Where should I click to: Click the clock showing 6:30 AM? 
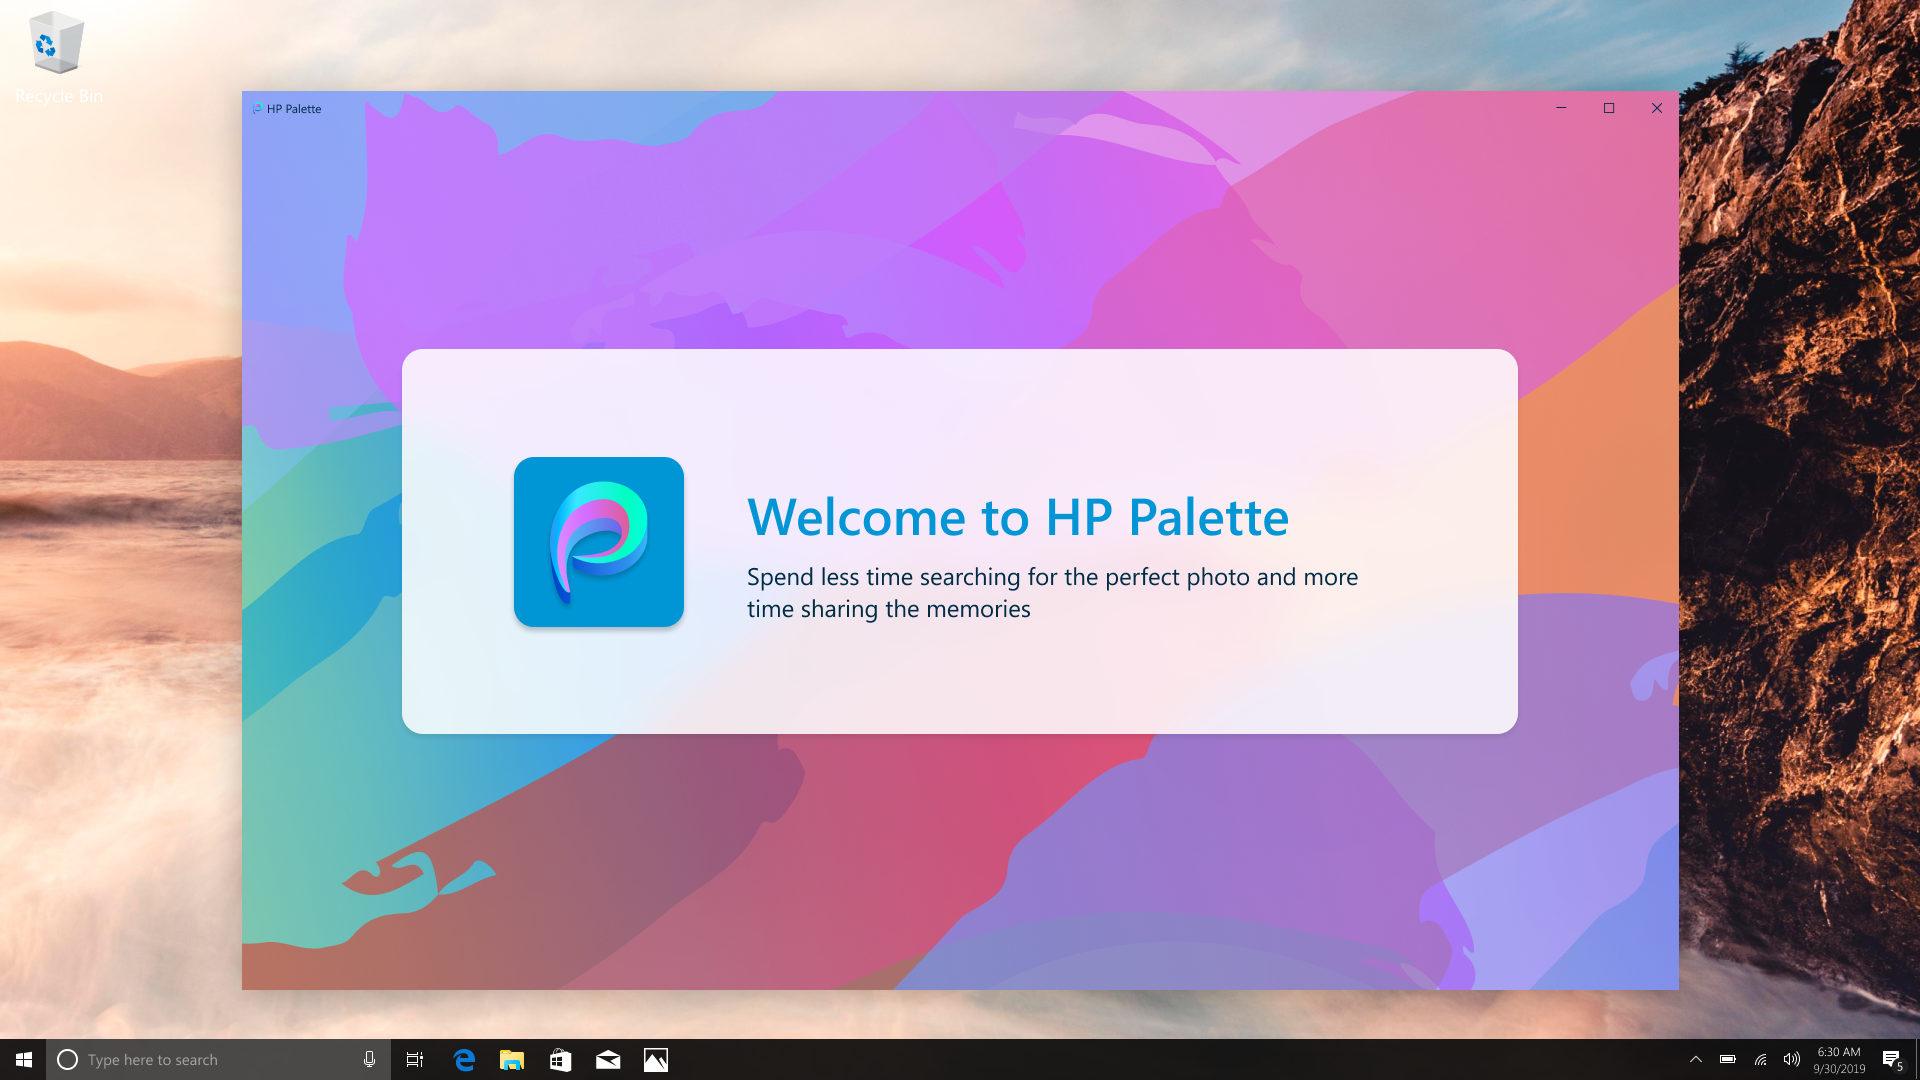tap(1839, 1059)
